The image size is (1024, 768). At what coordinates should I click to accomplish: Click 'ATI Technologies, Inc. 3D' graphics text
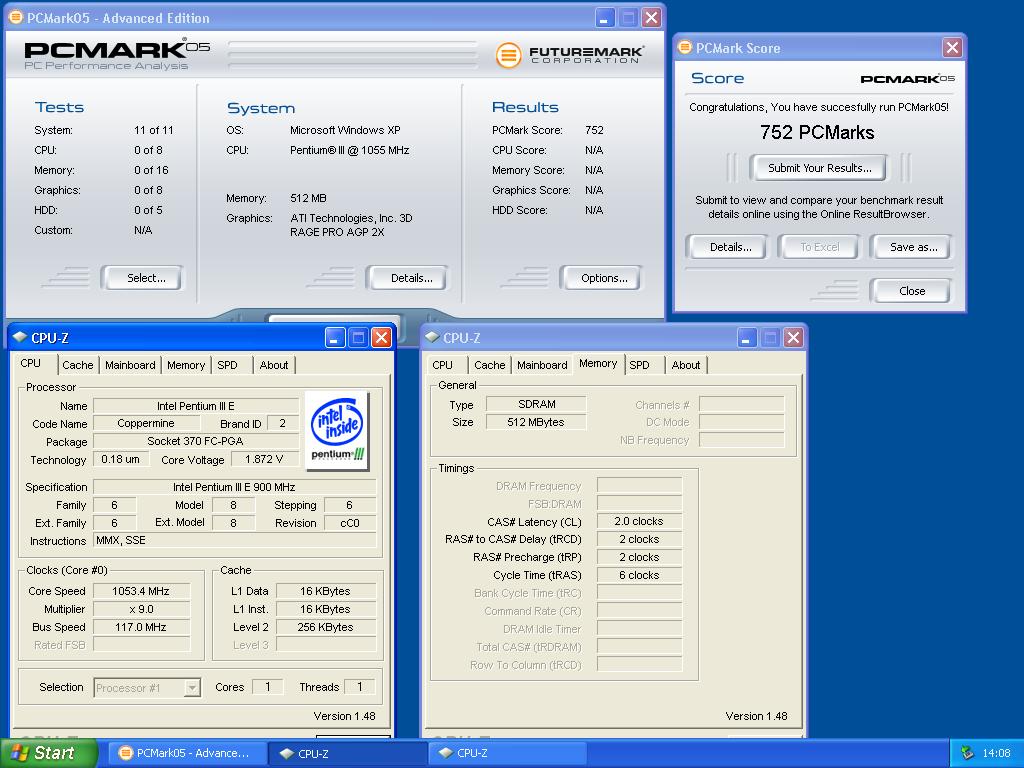[x=351, y=218]
